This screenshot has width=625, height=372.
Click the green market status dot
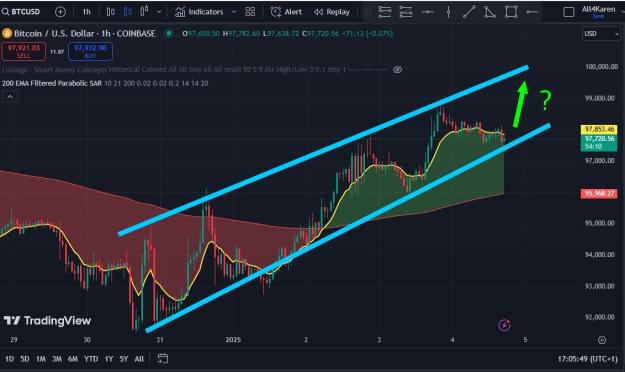point(169,33)
